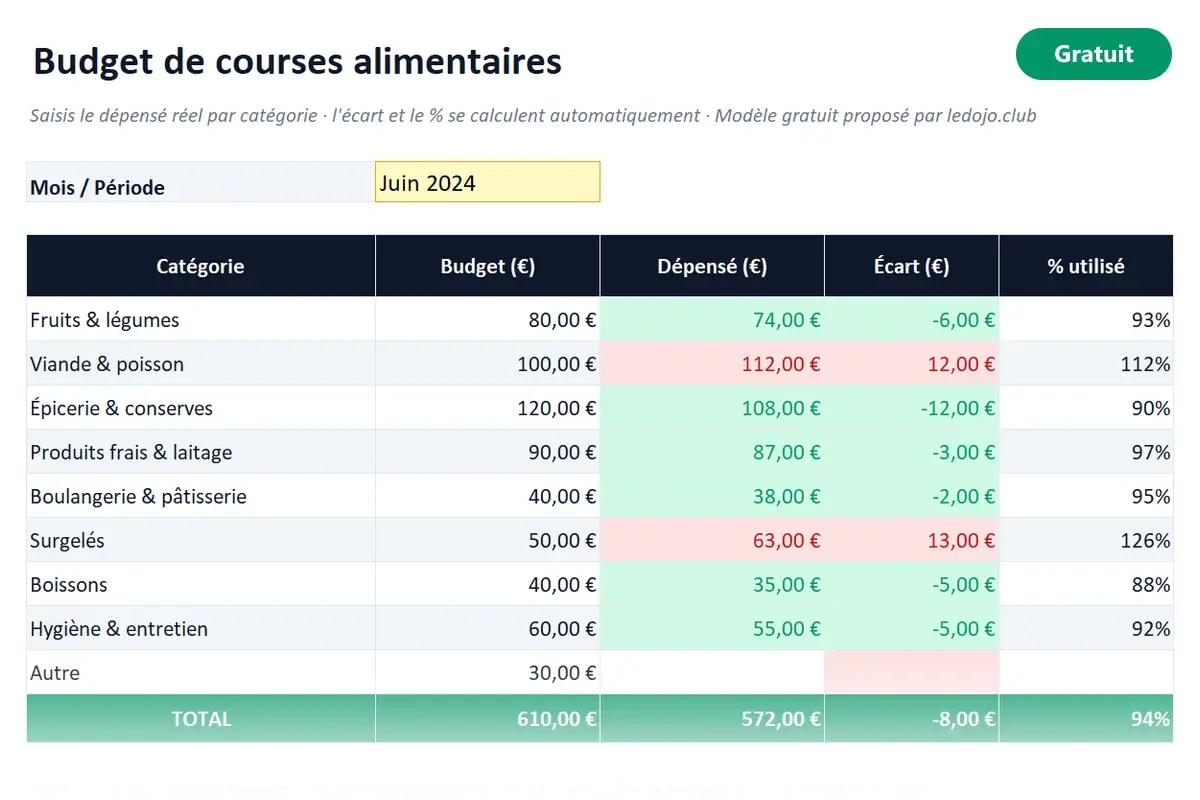Screen dimensions: 1200x800
Task: Click the 30,00 € budget for Autre
Action: click(488, 672)
